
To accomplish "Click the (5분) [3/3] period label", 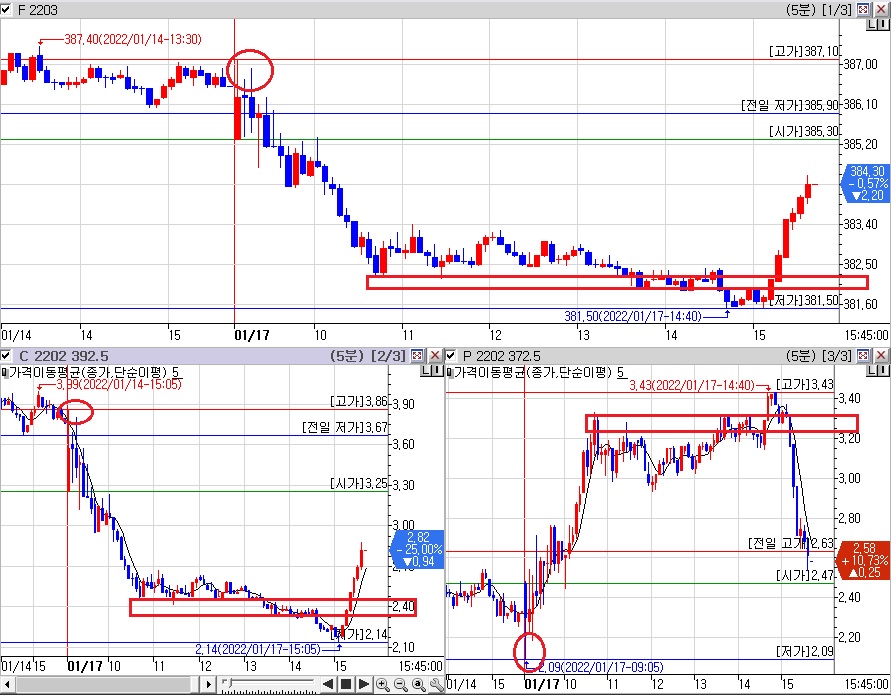I will tap(819, 356).
